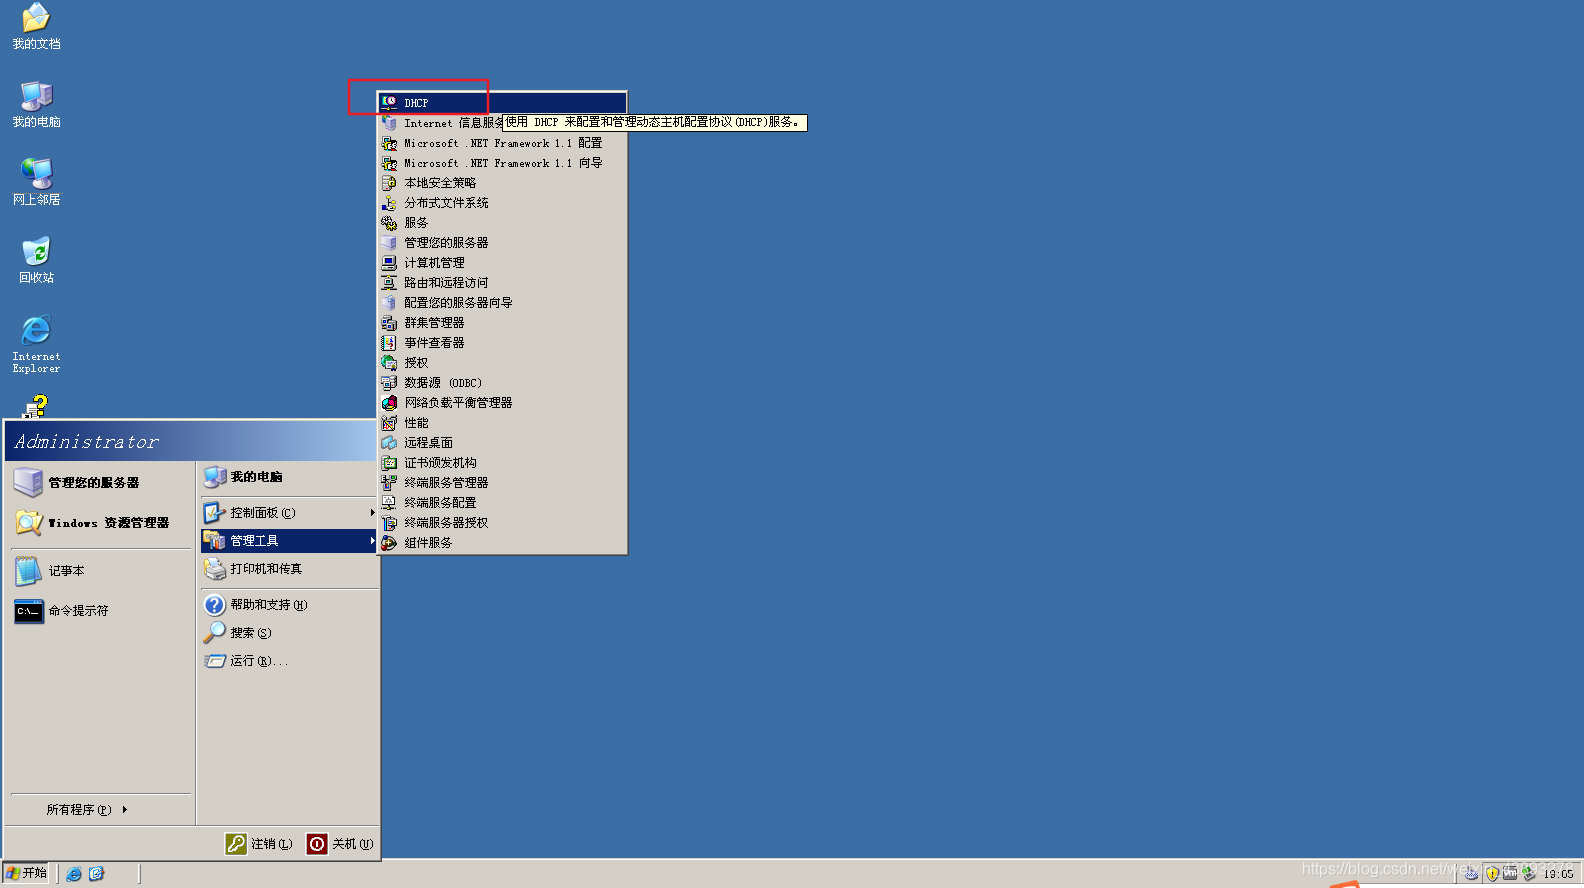Open 分布式文件系统

tap(502, 203)
